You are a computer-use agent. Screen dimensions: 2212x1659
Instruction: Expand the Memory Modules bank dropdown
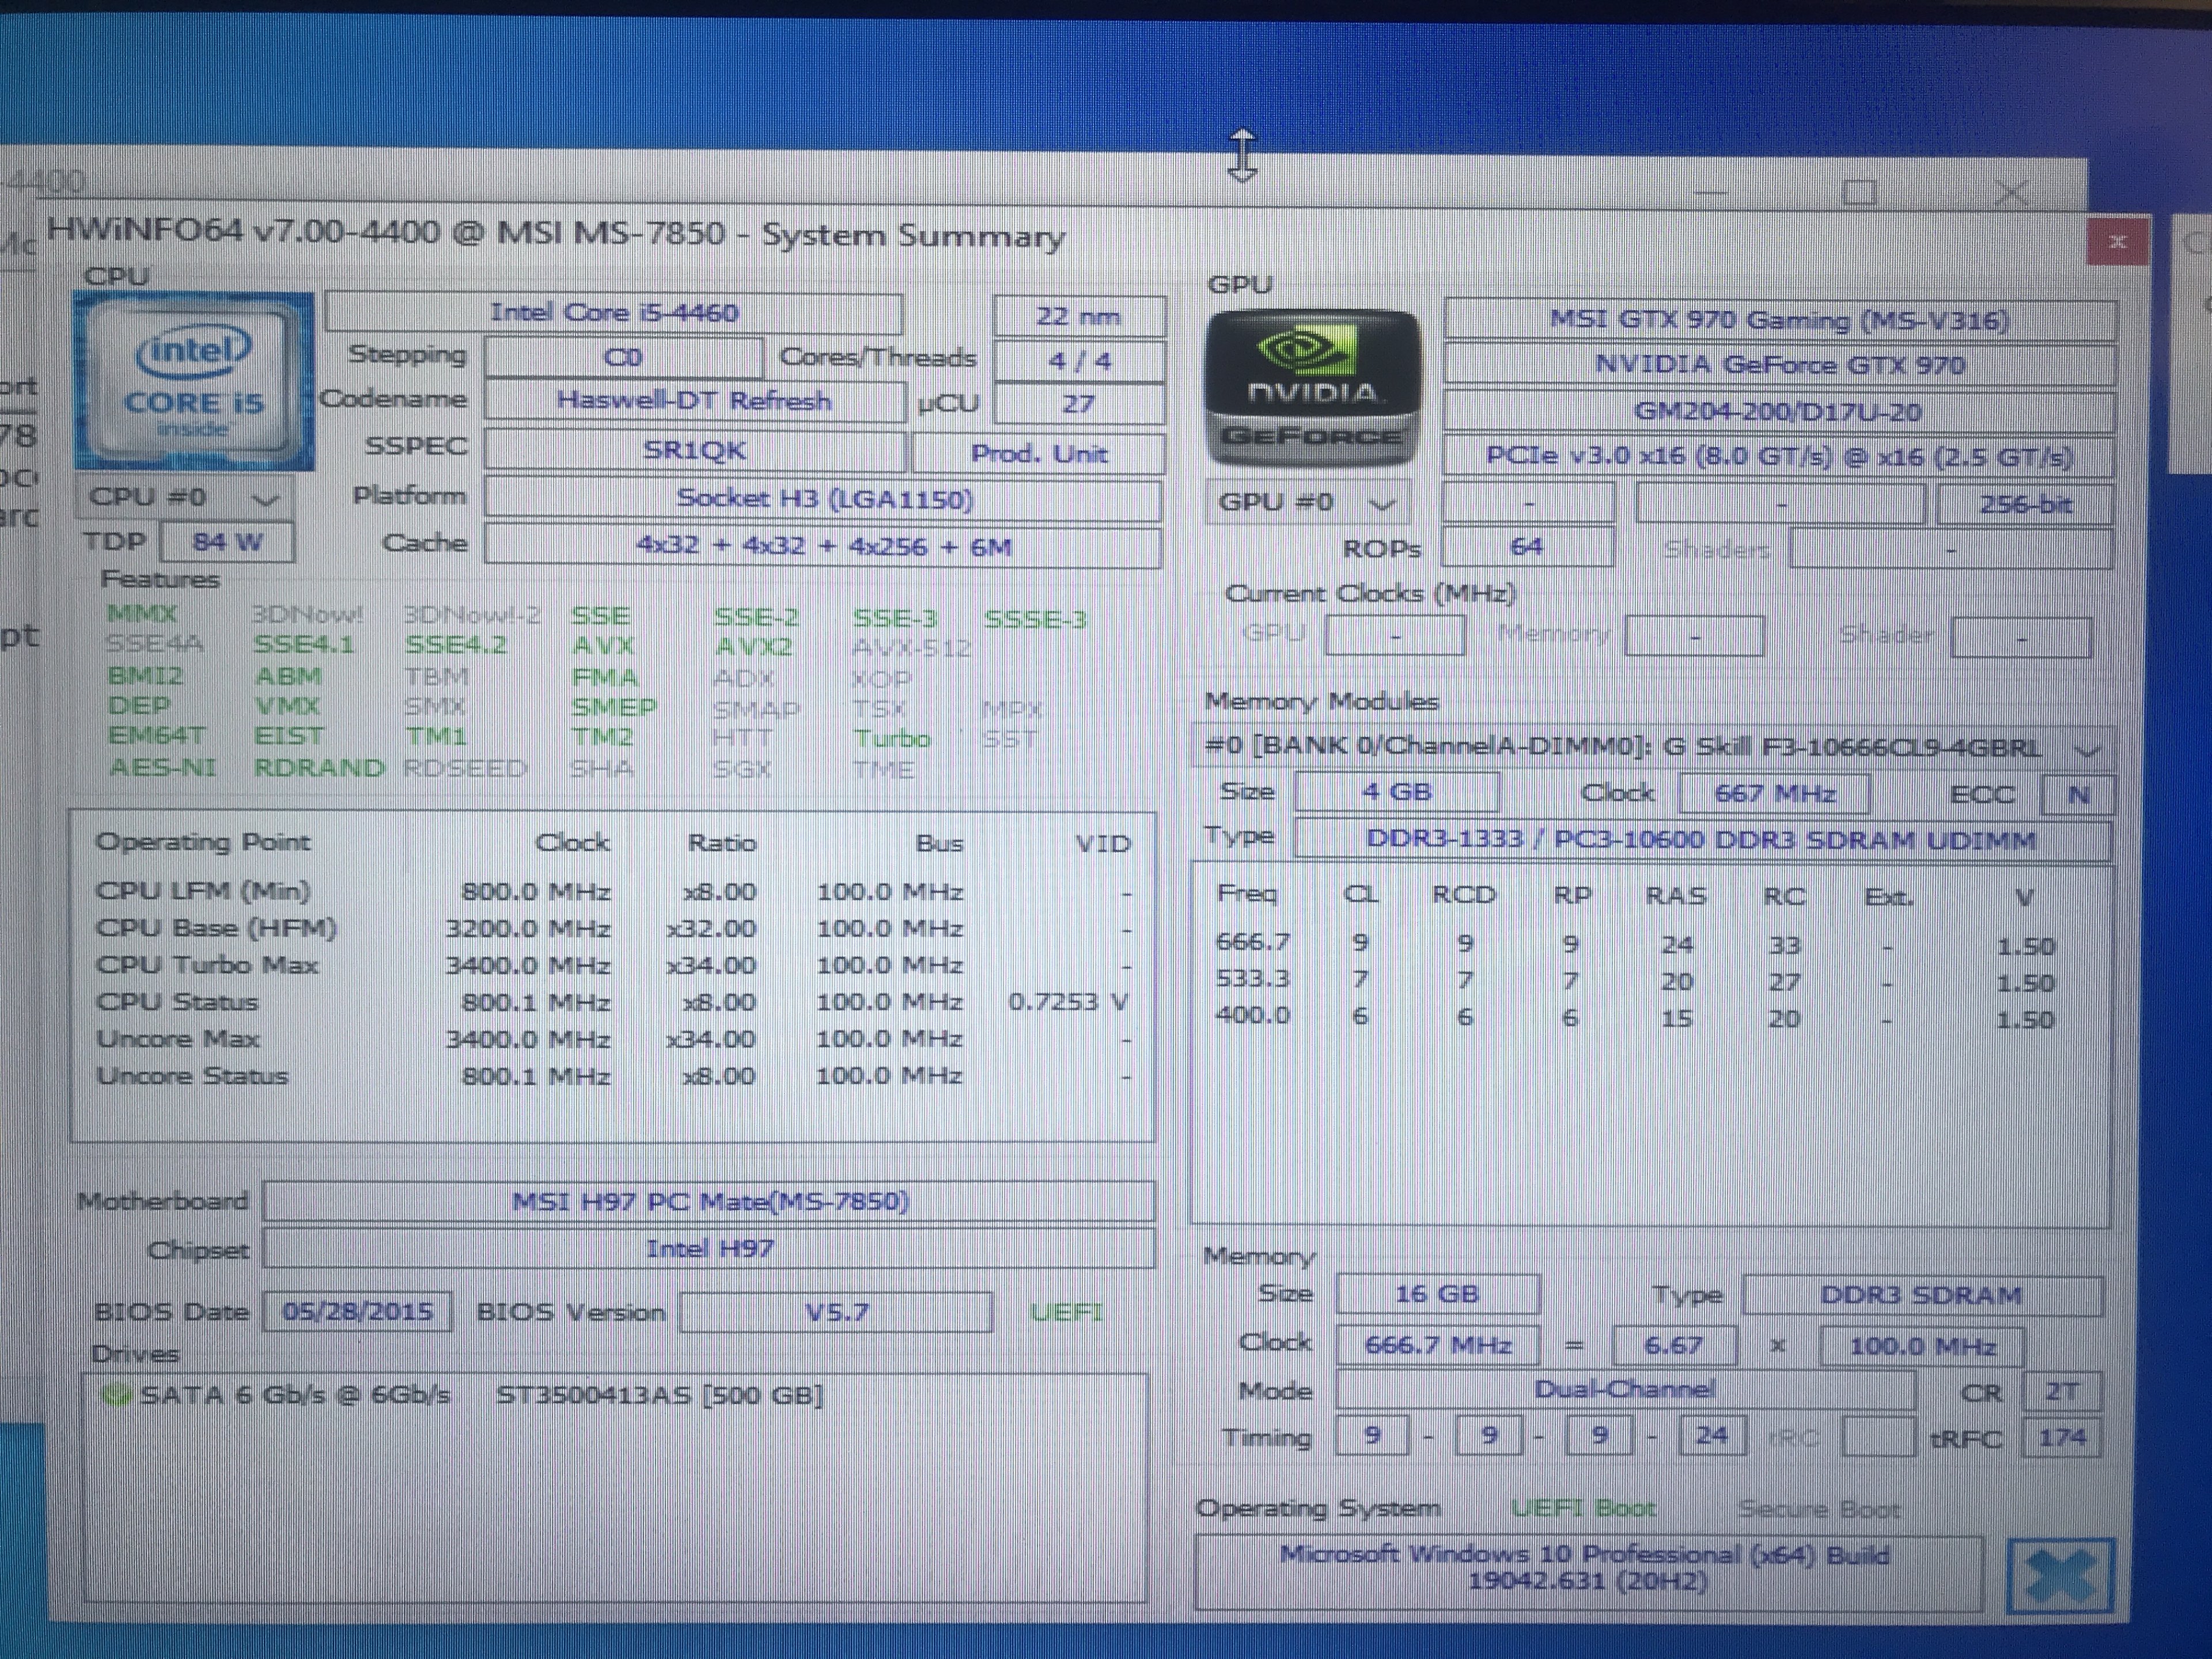pos(2088,749)
